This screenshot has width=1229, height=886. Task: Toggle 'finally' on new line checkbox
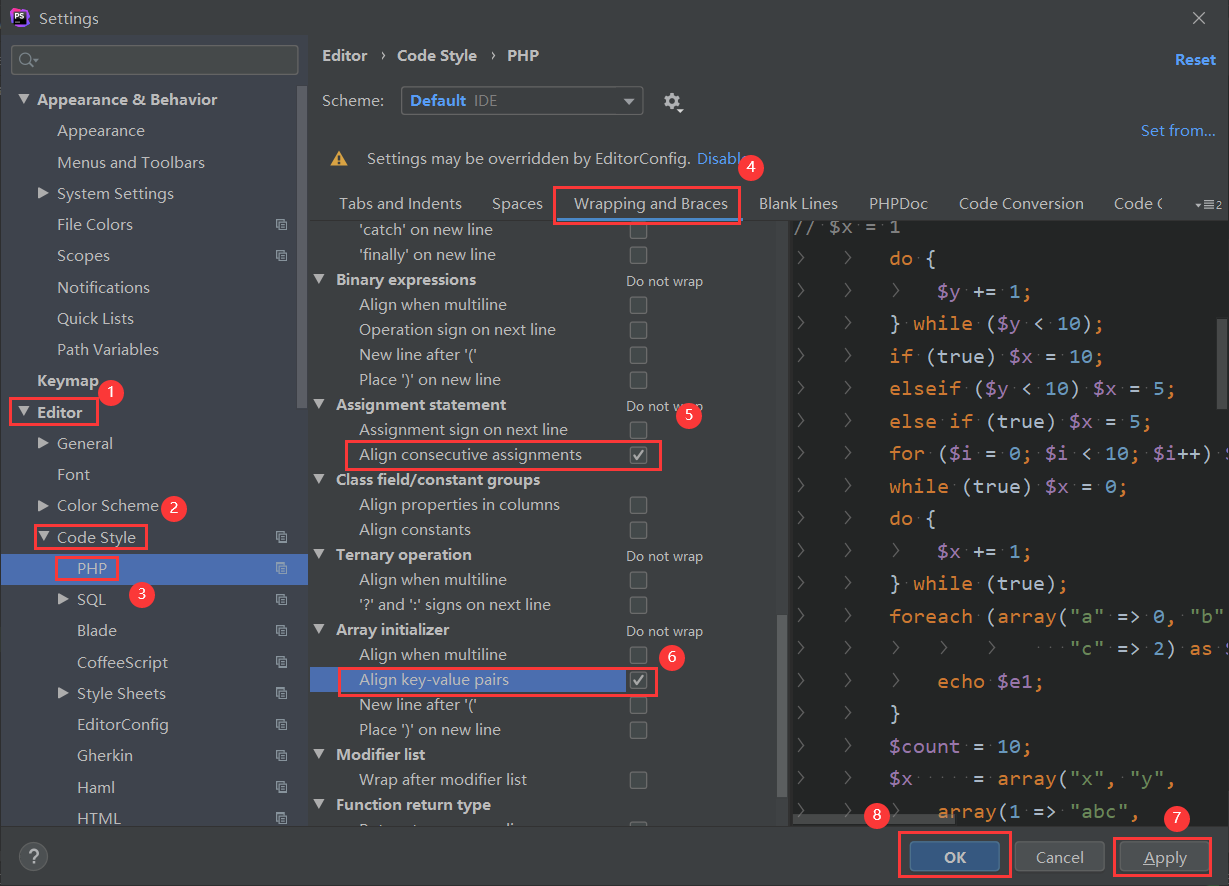pos(638,255)
